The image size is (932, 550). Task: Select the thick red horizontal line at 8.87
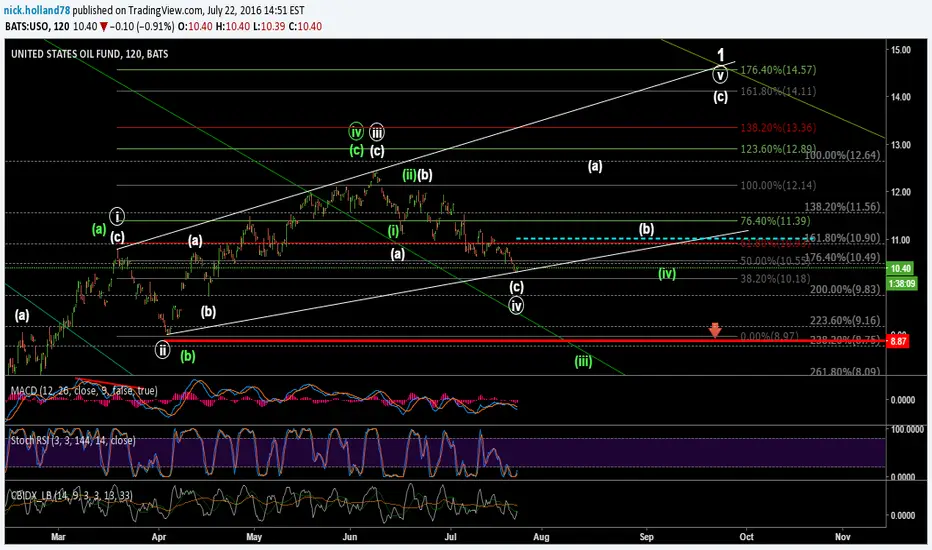[526, 341]
